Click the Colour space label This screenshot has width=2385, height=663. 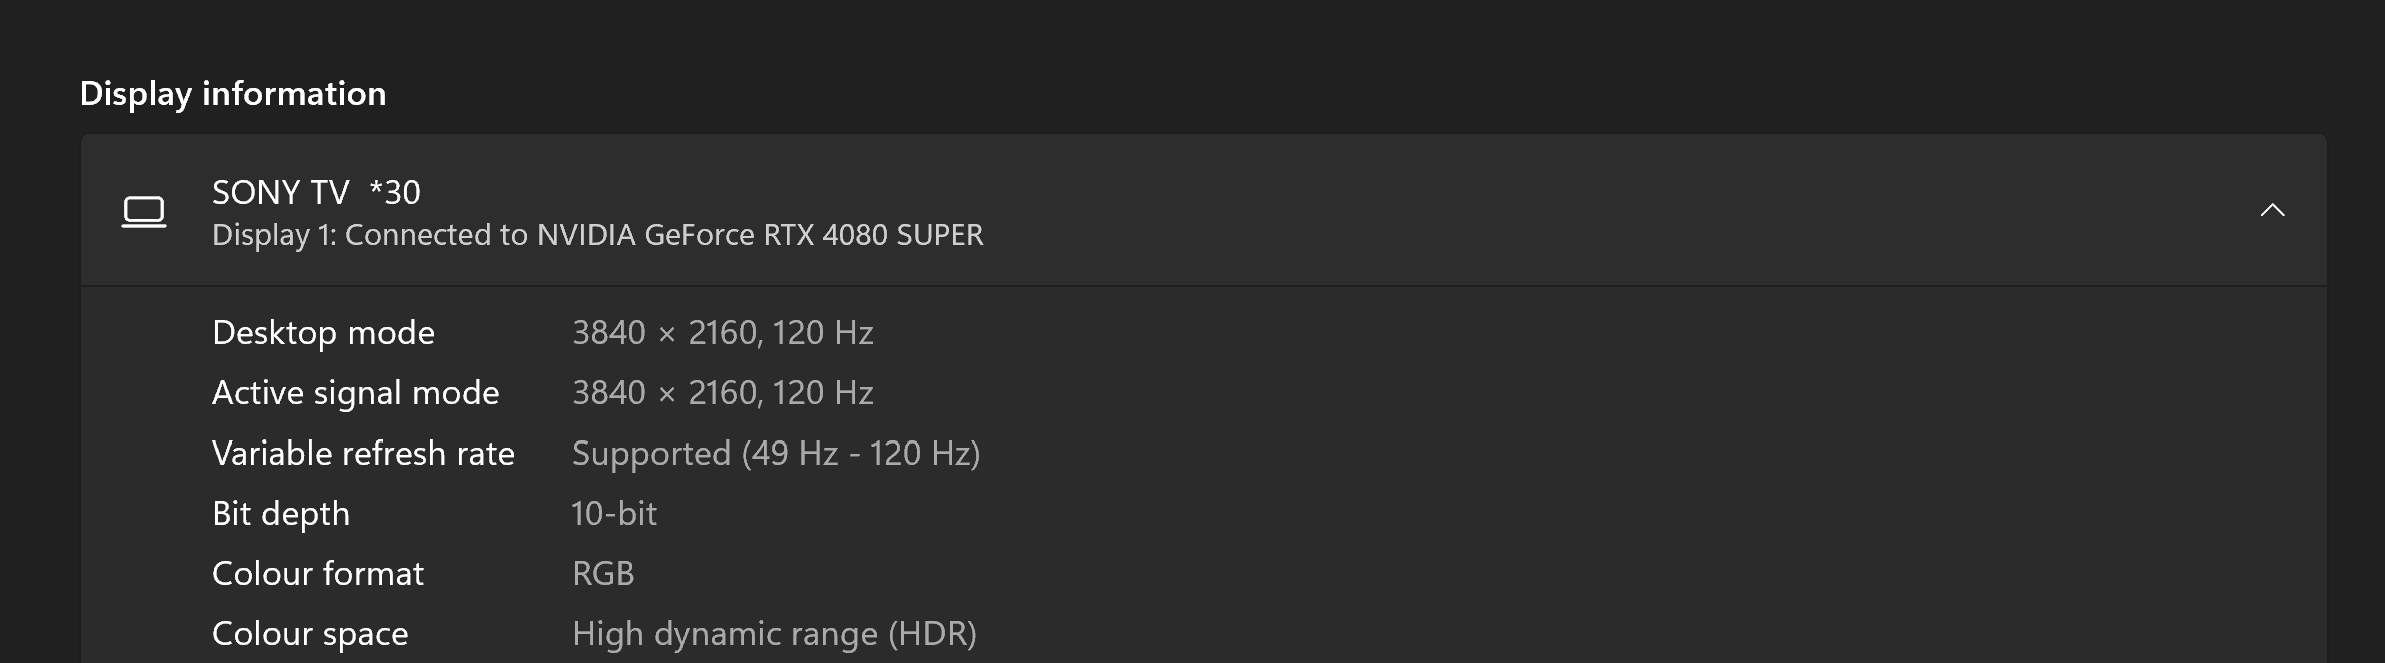pyautogui.click(x=310, y=634)
